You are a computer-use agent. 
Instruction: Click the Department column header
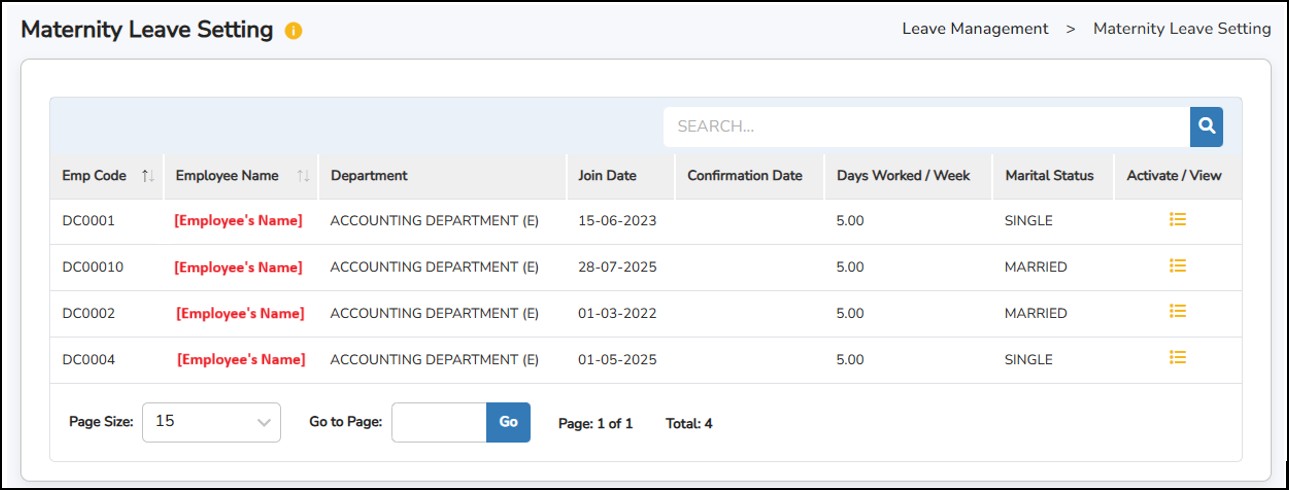pos(369,176)
